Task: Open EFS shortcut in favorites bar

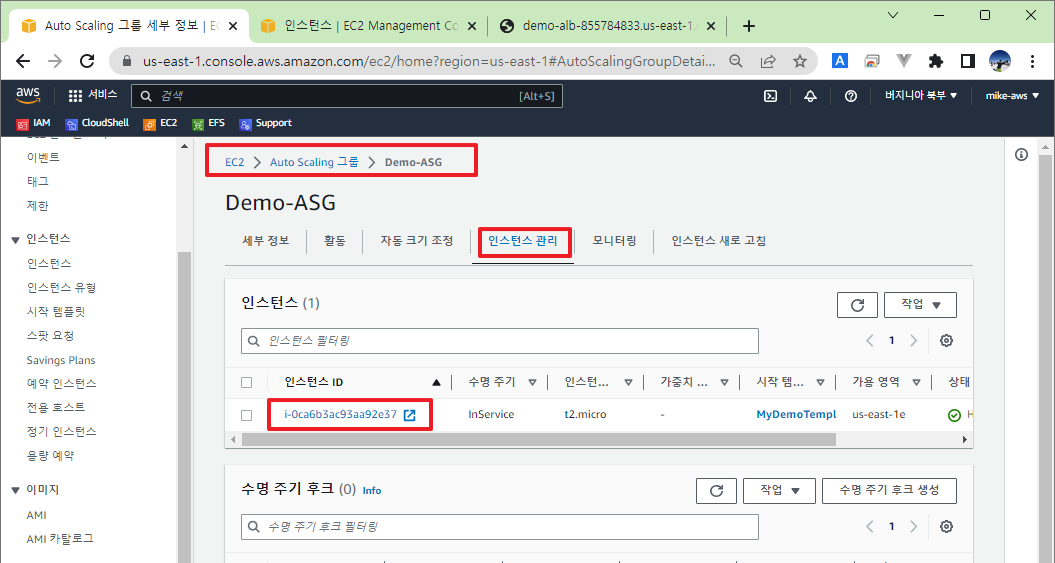Action: point(208,123)
